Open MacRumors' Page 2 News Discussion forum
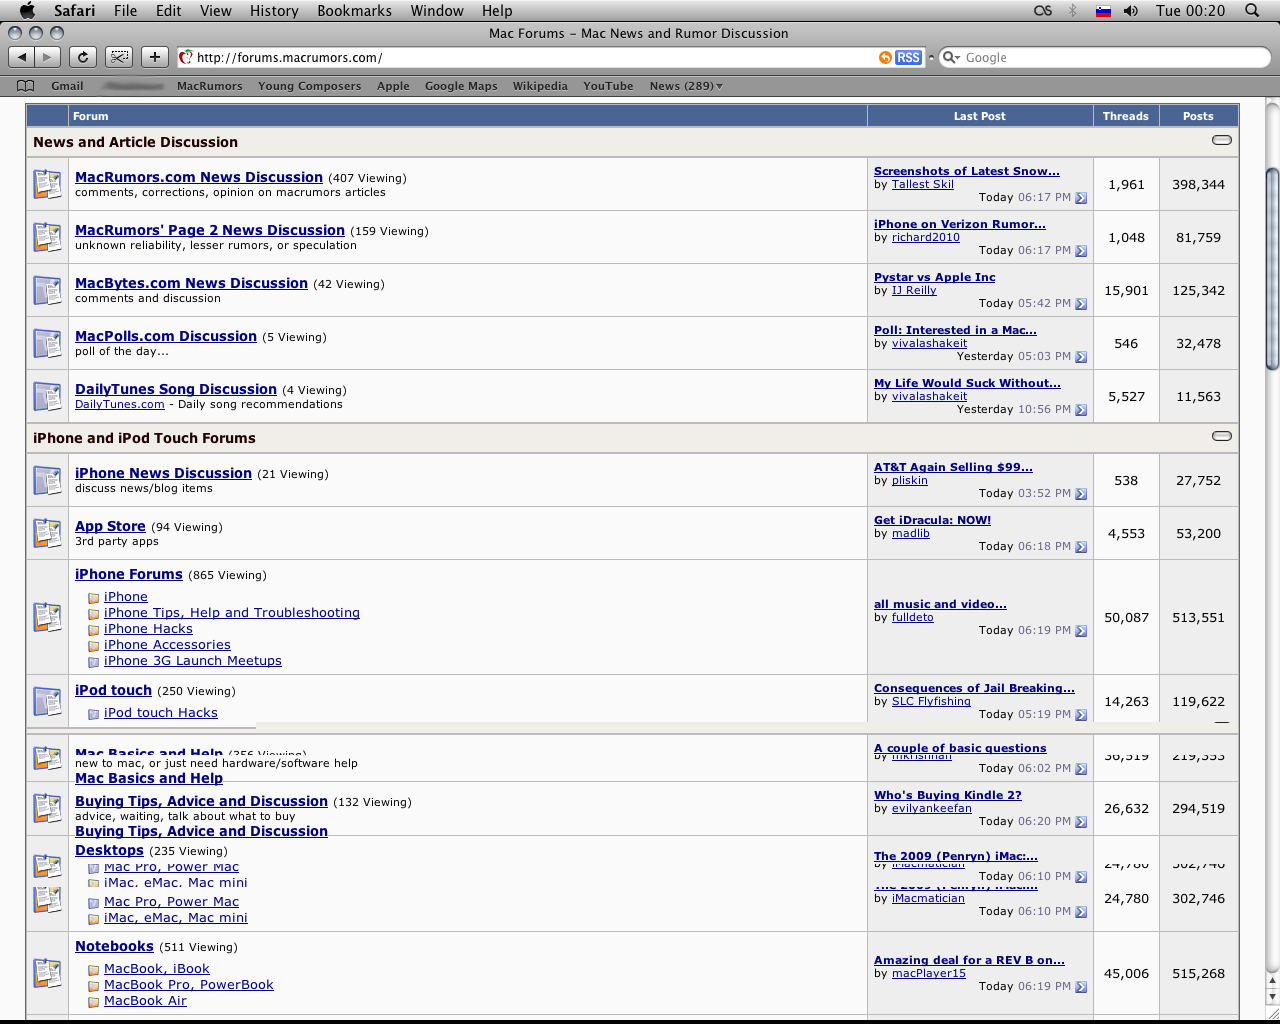The image size is (1280, 1024). 210,230
